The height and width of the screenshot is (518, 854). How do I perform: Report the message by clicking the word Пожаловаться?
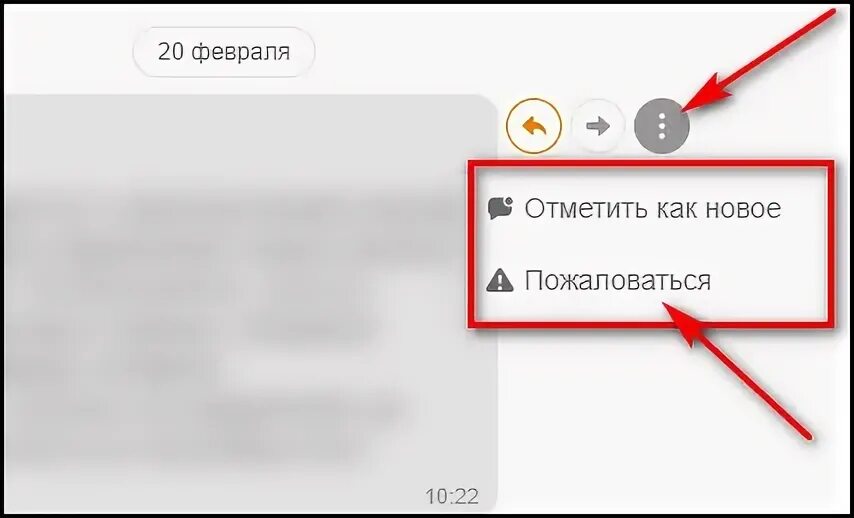pyautogui.click(x=618, y=281)
